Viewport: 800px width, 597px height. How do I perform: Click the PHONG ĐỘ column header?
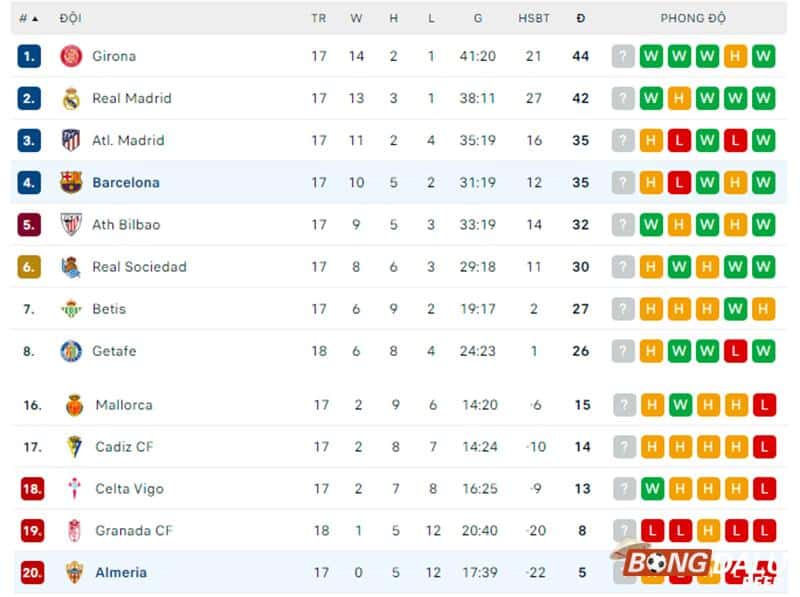click(694, 18)
